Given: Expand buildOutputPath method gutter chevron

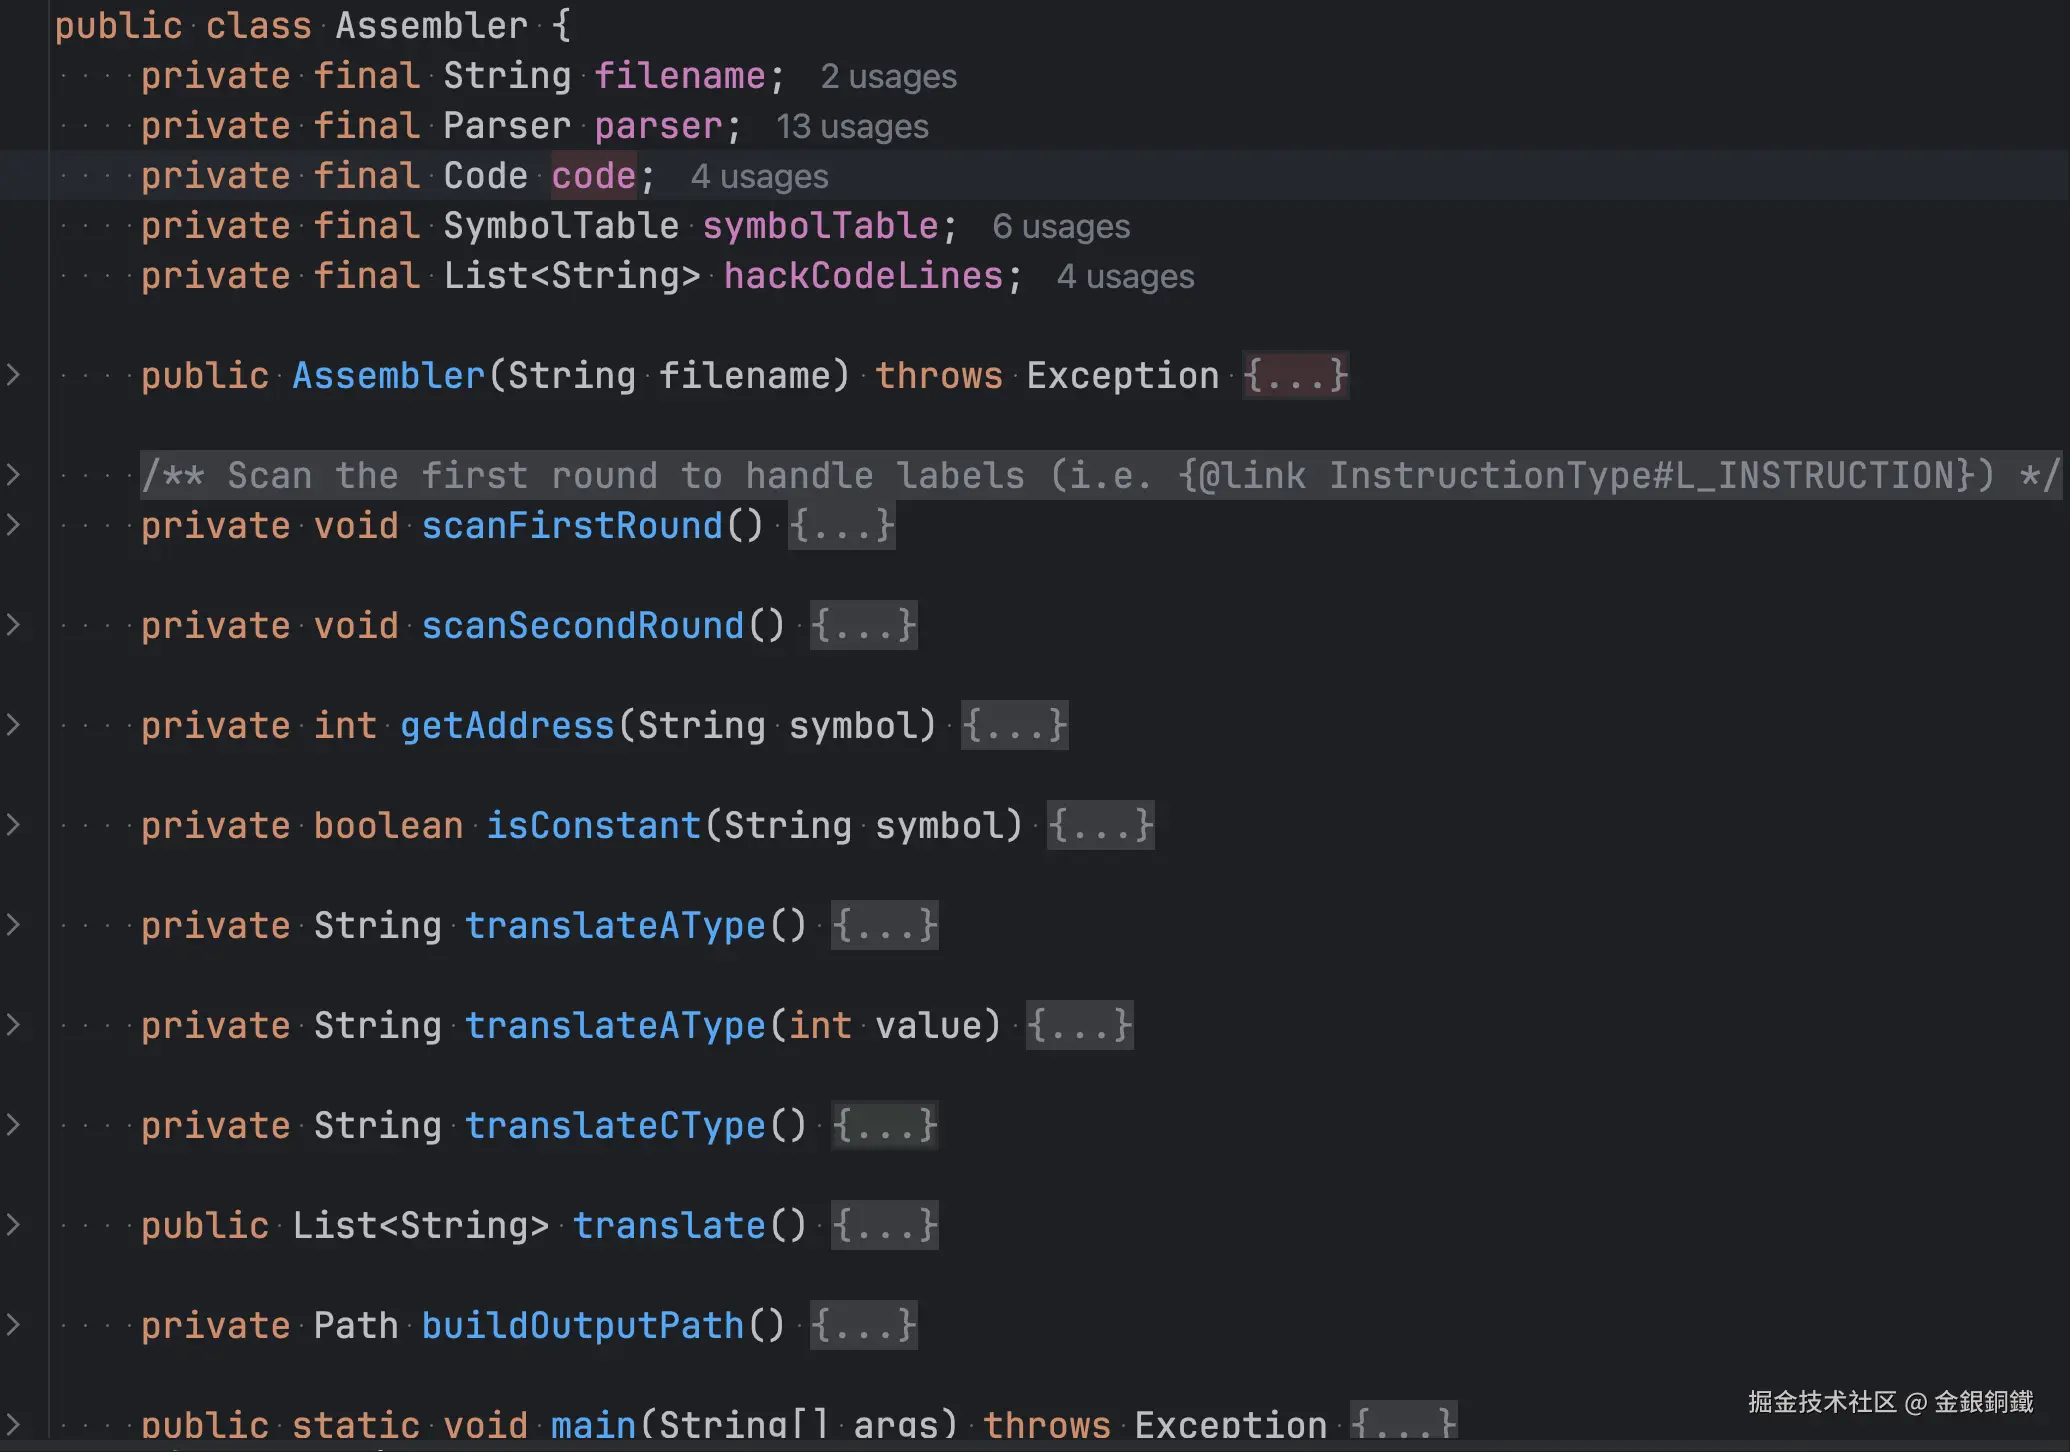Looking at the screenshot, I should pyautogui.click(x=14, y=1325).
